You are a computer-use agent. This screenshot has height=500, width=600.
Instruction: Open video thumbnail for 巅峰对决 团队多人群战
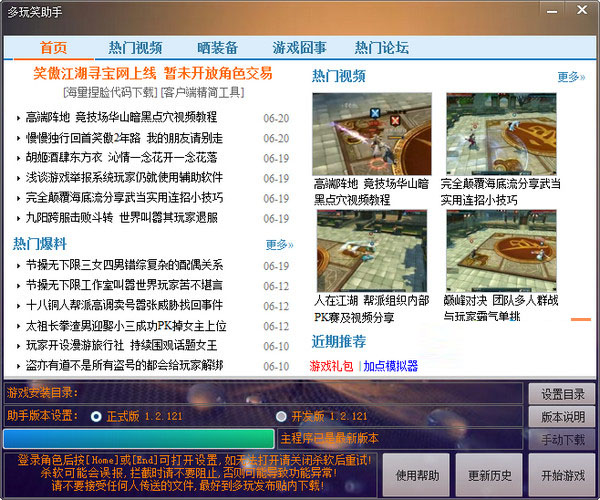point(501,251)
